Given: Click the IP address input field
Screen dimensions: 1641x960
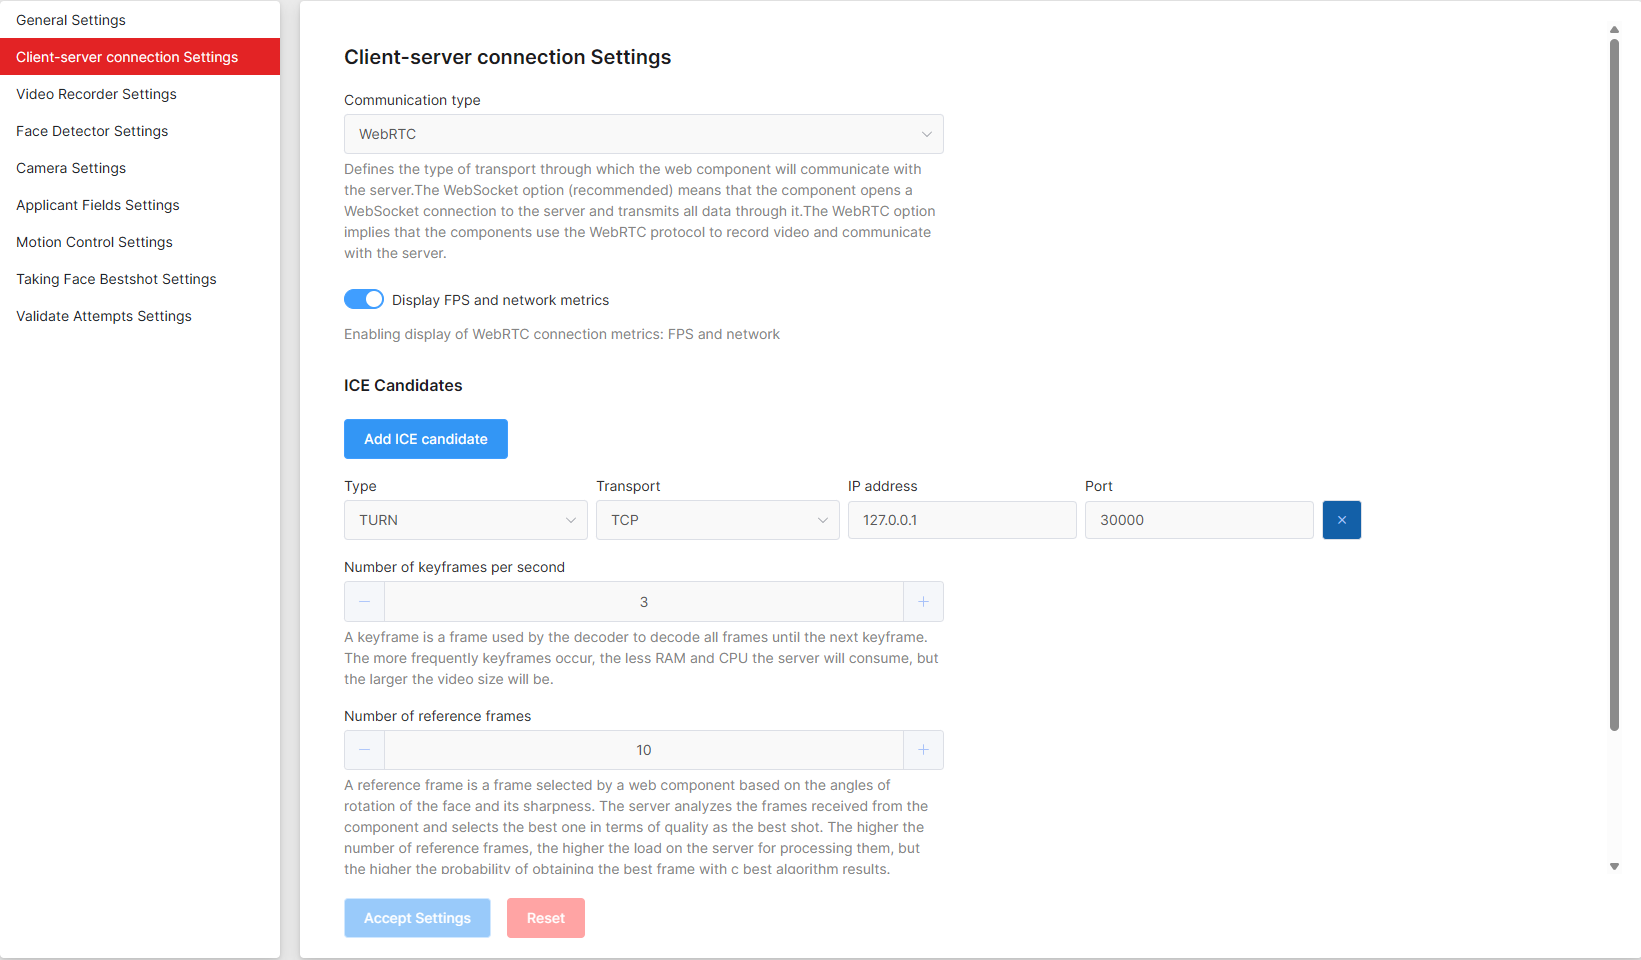Looking at the screenshot, I should [x=962, y=520].
